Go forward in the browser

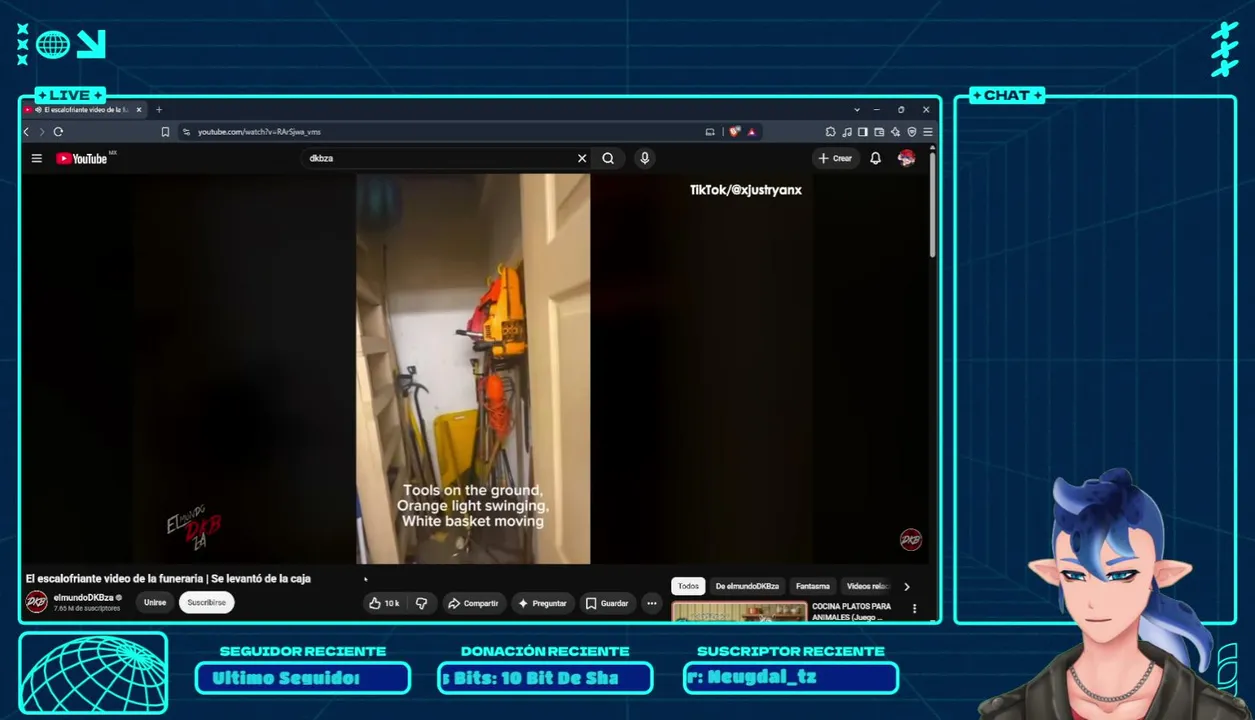point(42,132)
